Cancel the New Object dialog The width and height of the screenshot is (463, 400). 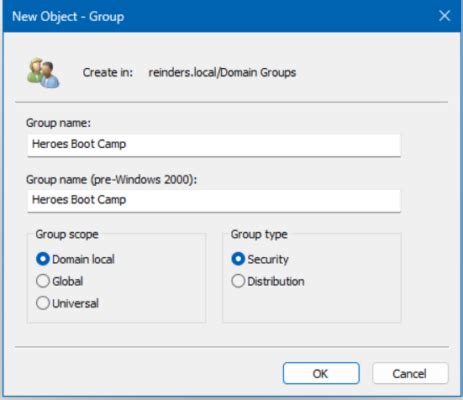(x=410, y=373)
